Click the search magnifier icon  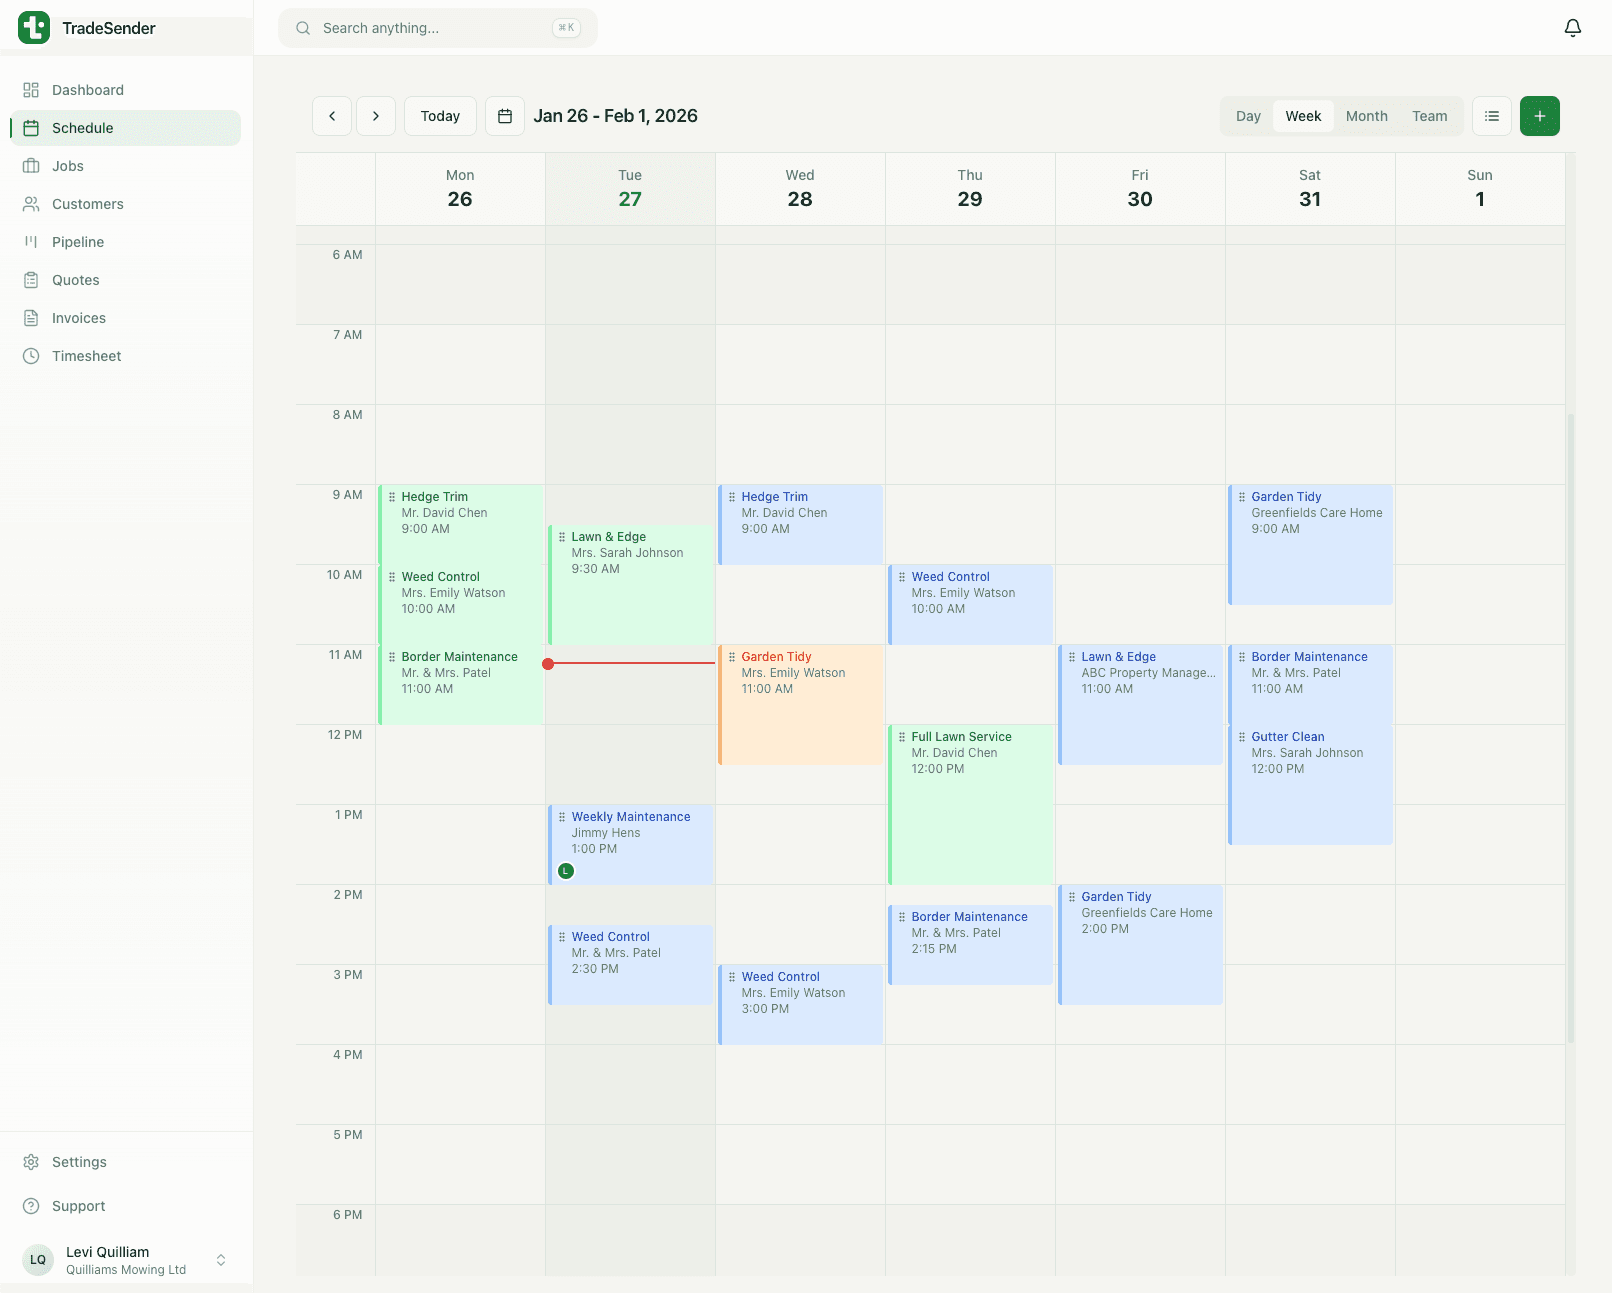point(303,27)
